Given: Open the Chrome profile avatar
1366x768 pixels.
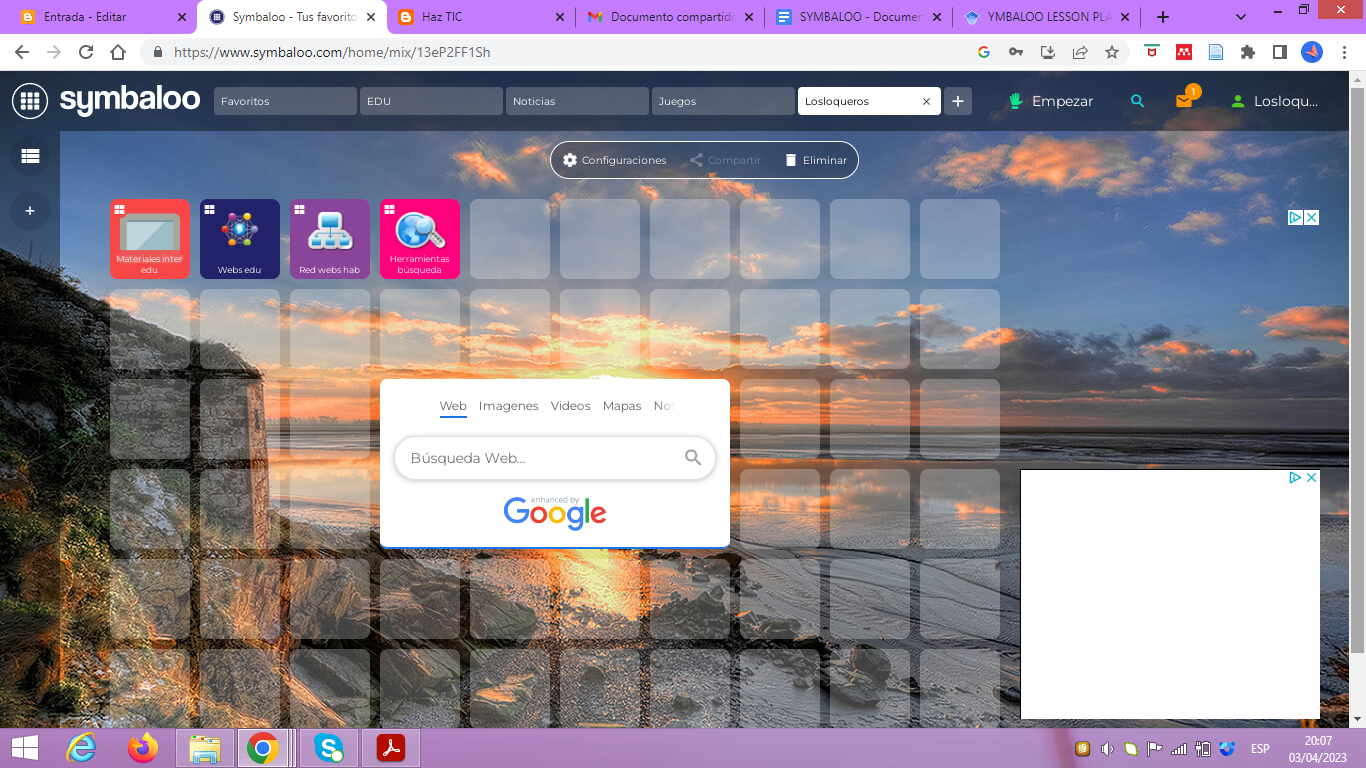Looking at the screenshot, I should point(1311,52).
